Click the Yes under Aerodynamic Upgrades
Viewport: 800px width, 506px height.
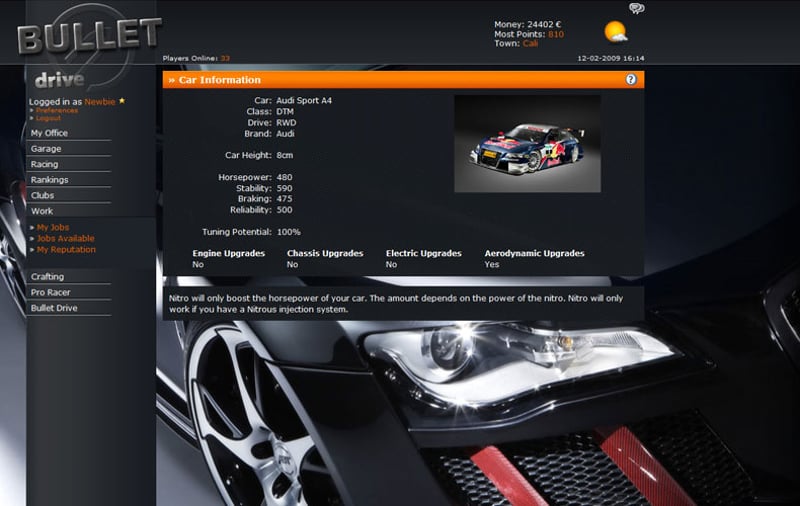click(x=492, y=264)
